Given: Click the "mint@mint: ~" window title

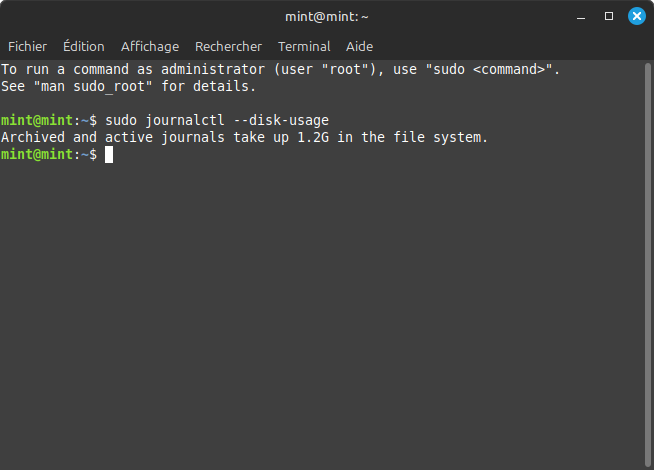Looking at the screenshot, I should (326, 16).
